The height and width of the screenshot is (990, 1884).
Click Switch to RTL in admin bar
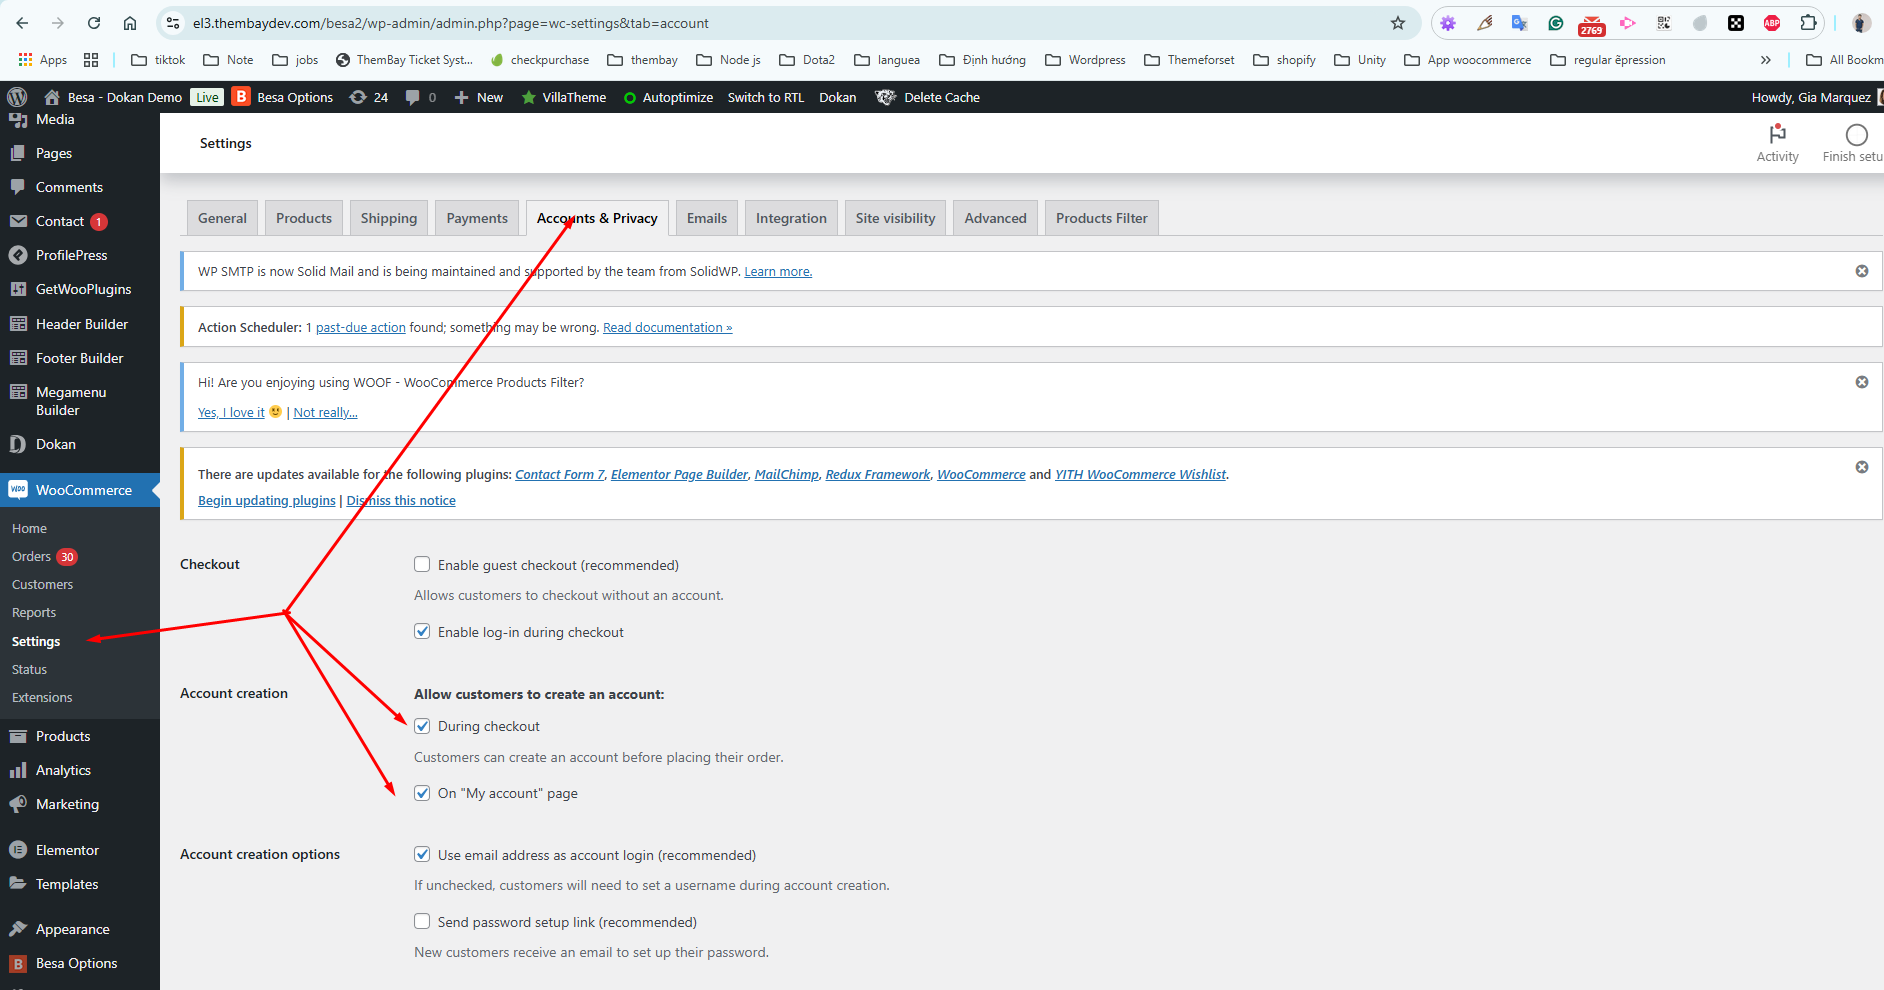766,97
